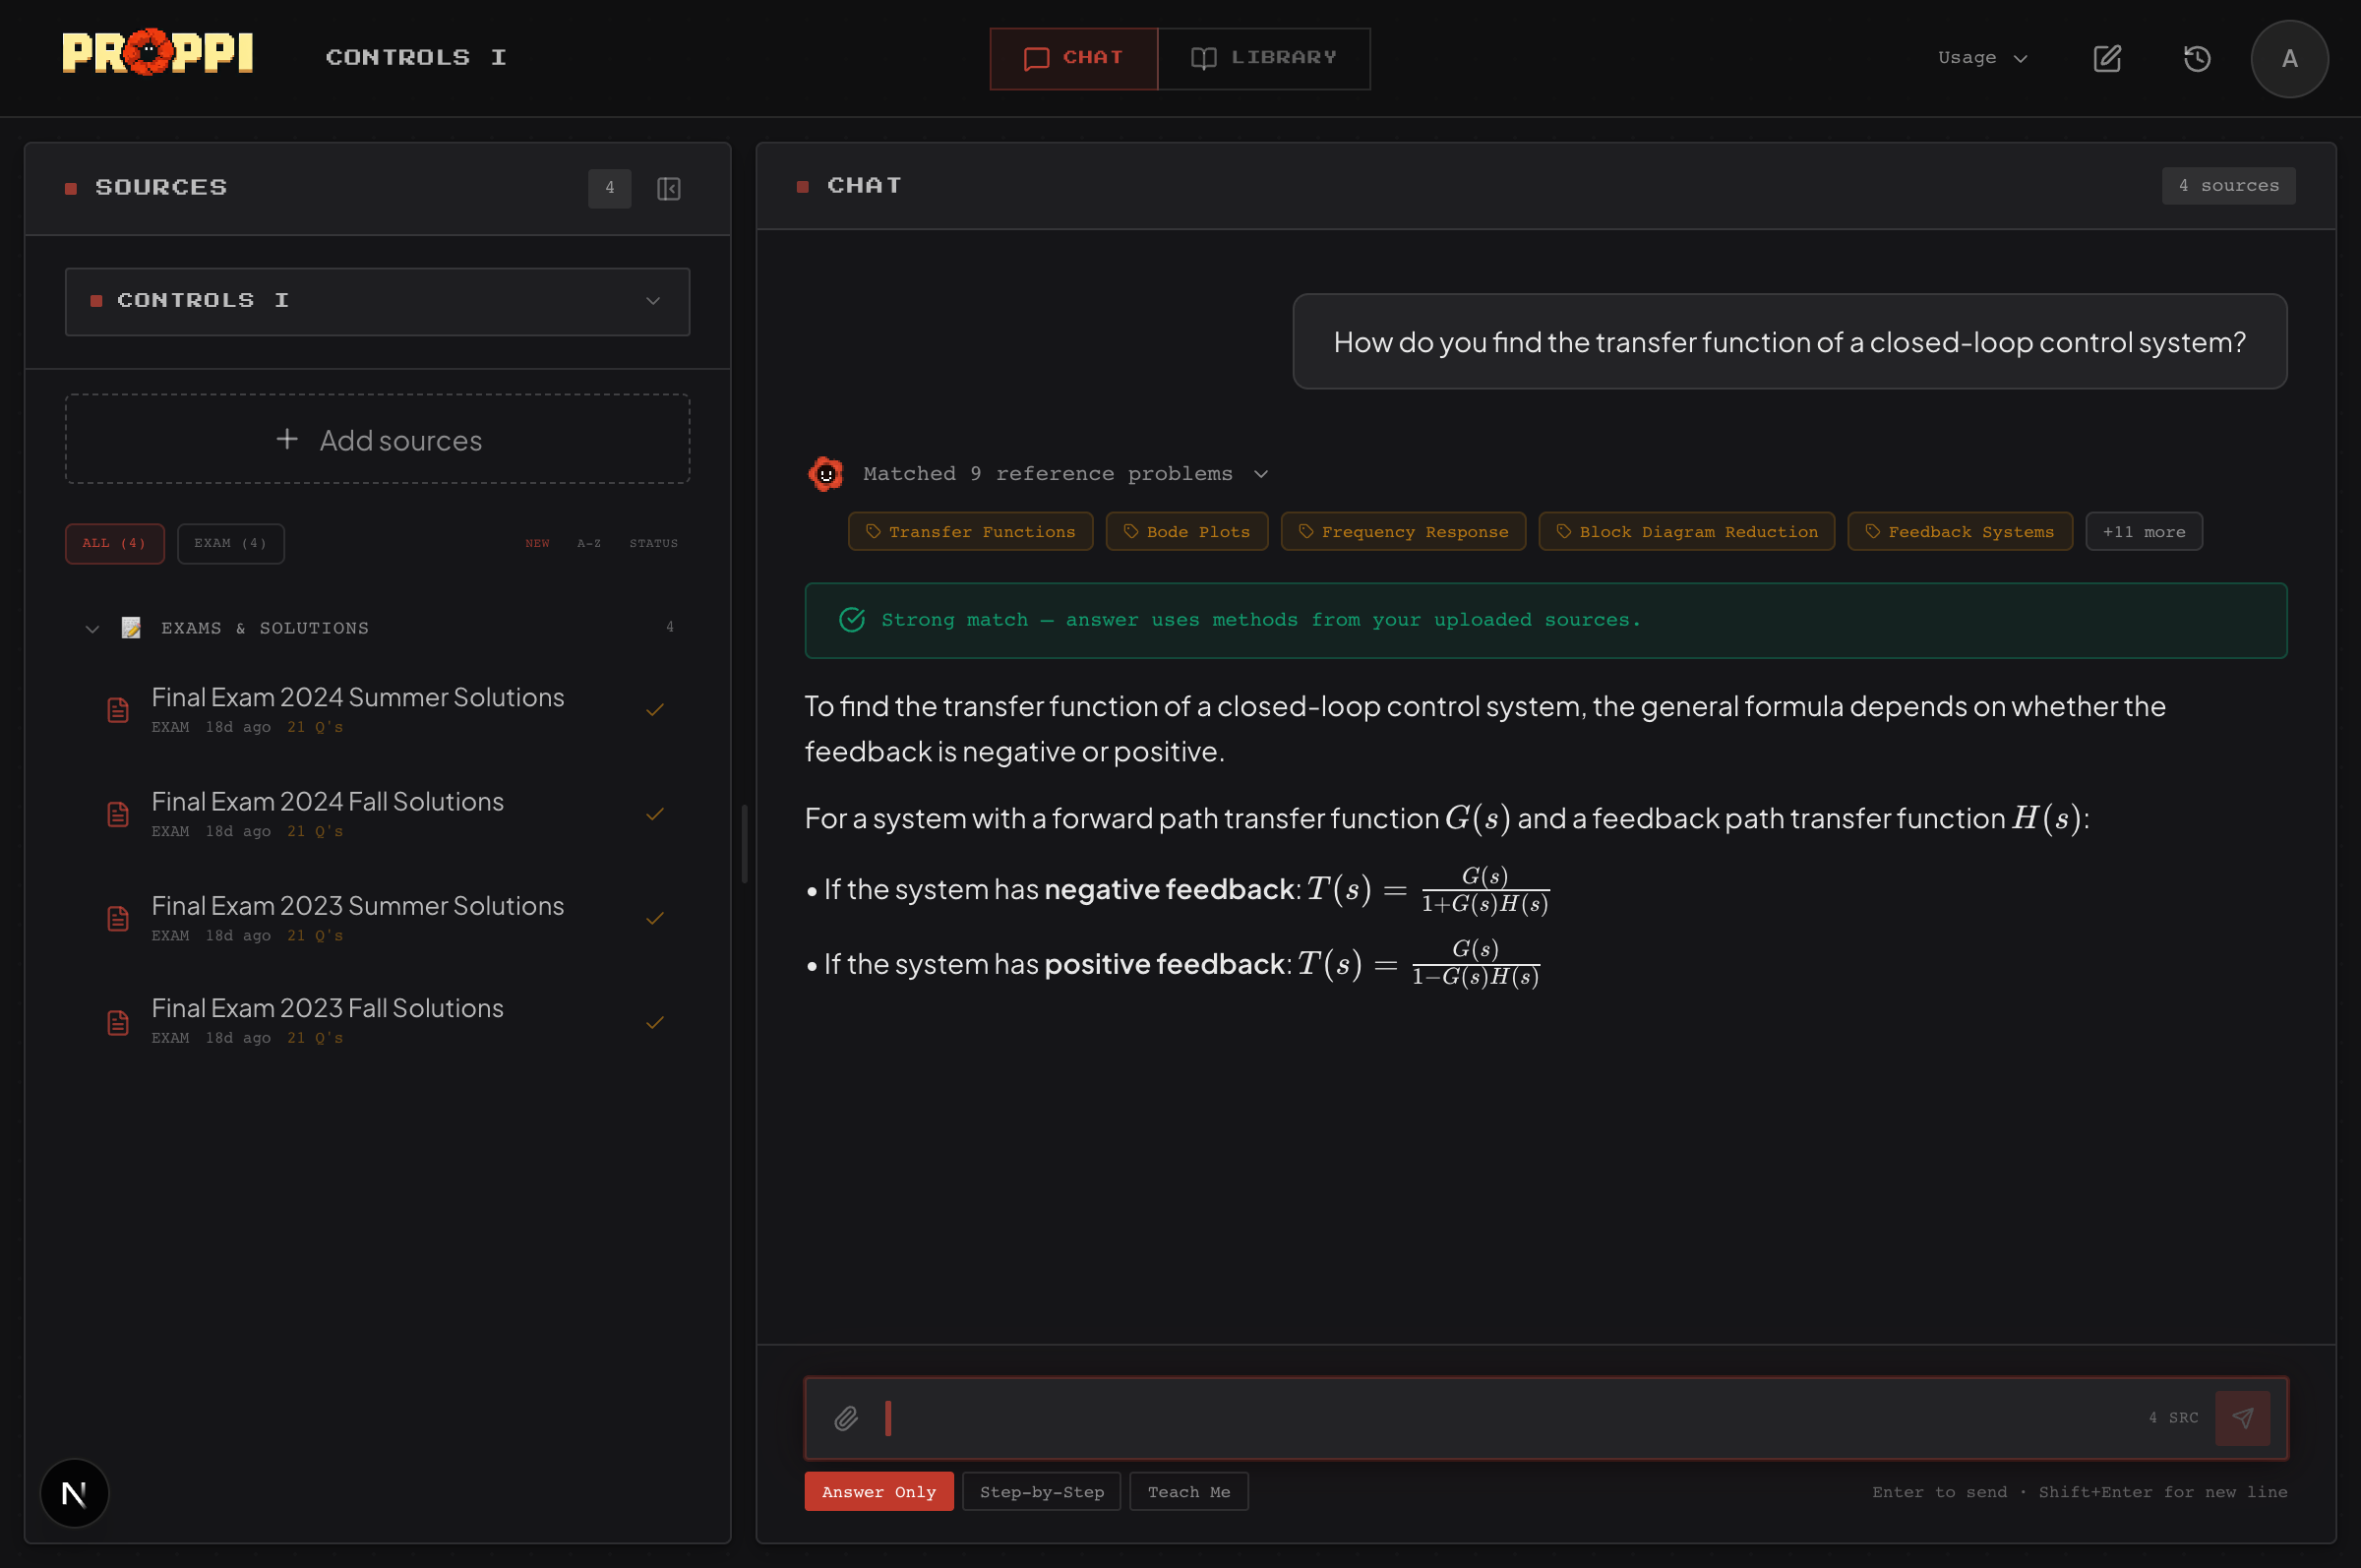Click the document icon beside Final Exam 2023 Fall Solutions

[118, 1021]
